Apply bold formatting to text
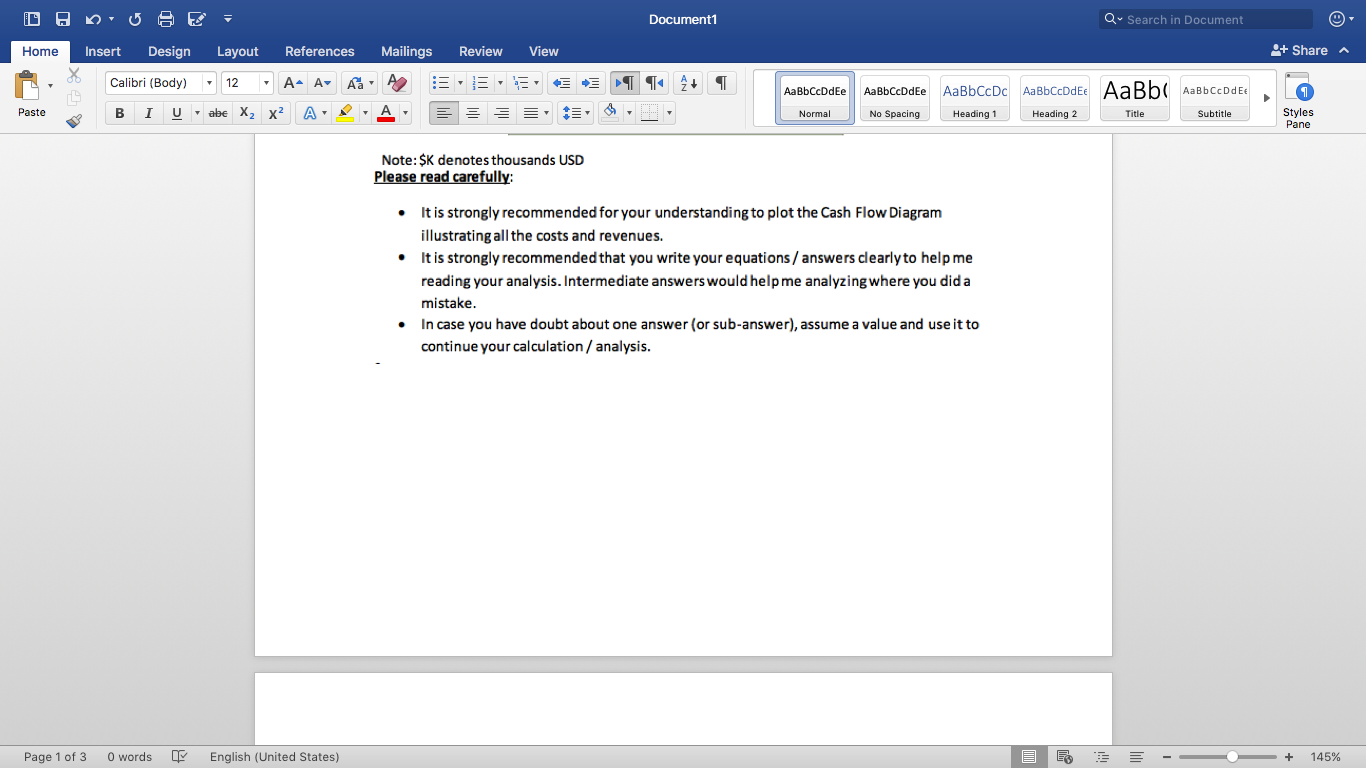Screen dimensions: 1366x768 click(119, 113)
